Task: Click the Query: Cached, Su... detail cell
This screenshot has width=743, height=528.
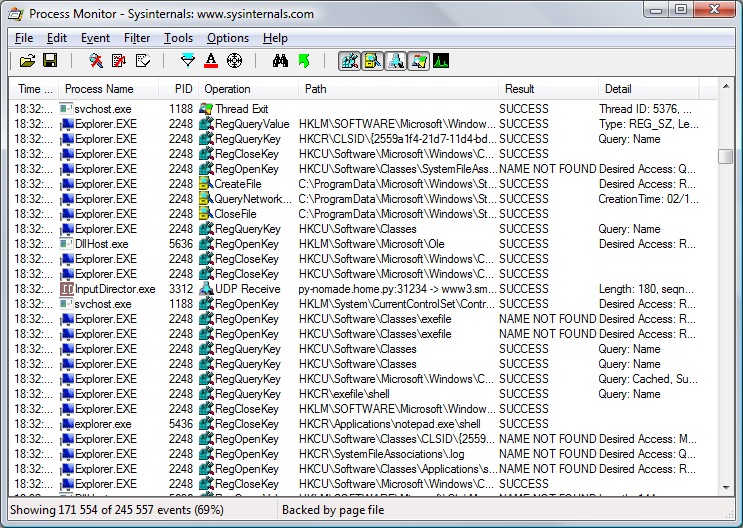Action: (648, 379)
